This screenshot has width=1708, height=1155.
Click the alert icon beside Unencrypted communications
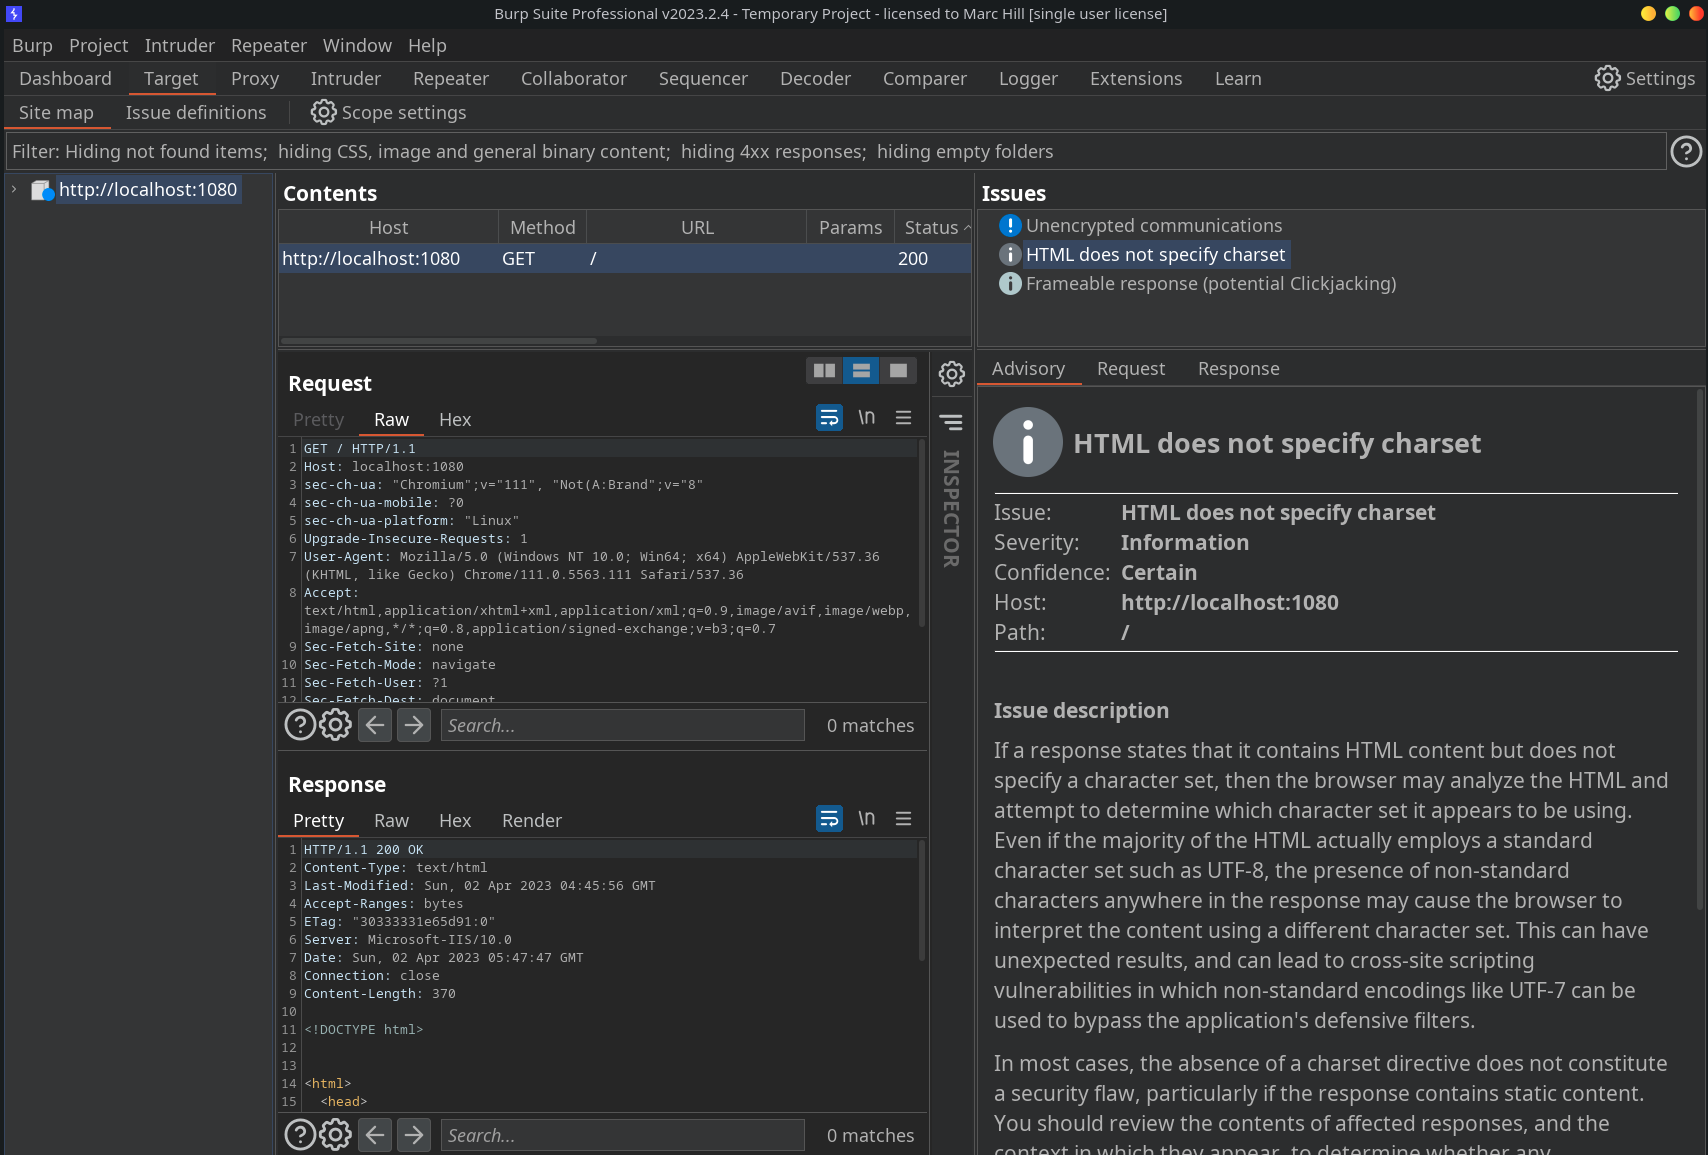[x=1009, y=225]
